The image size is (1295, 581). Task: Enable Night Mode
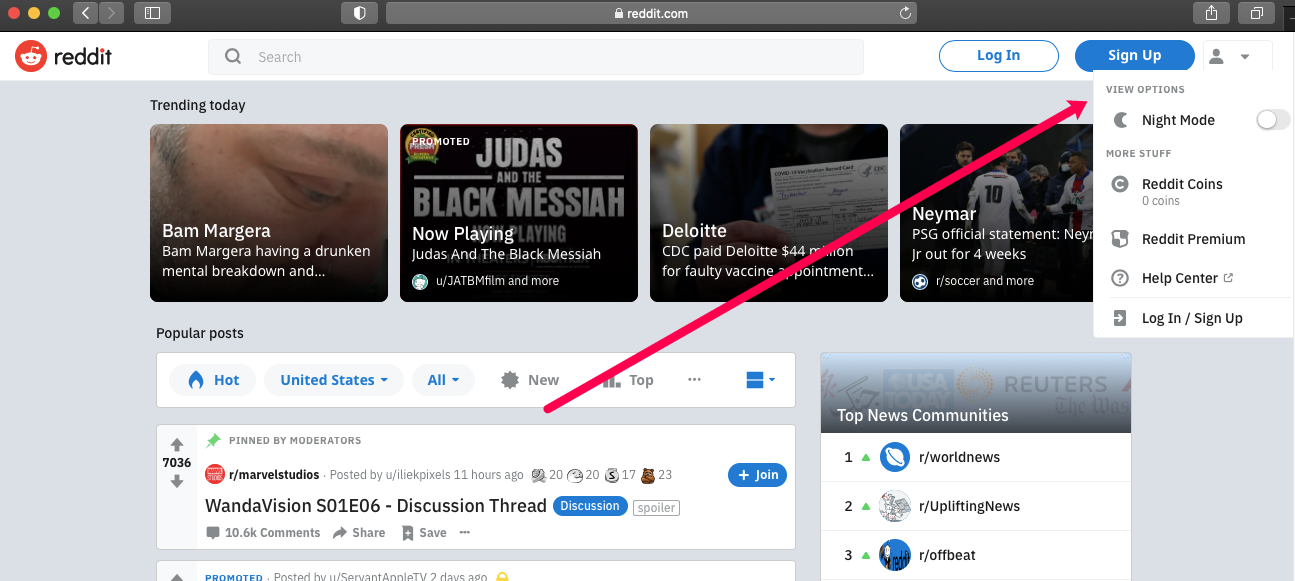[1271, 119]
